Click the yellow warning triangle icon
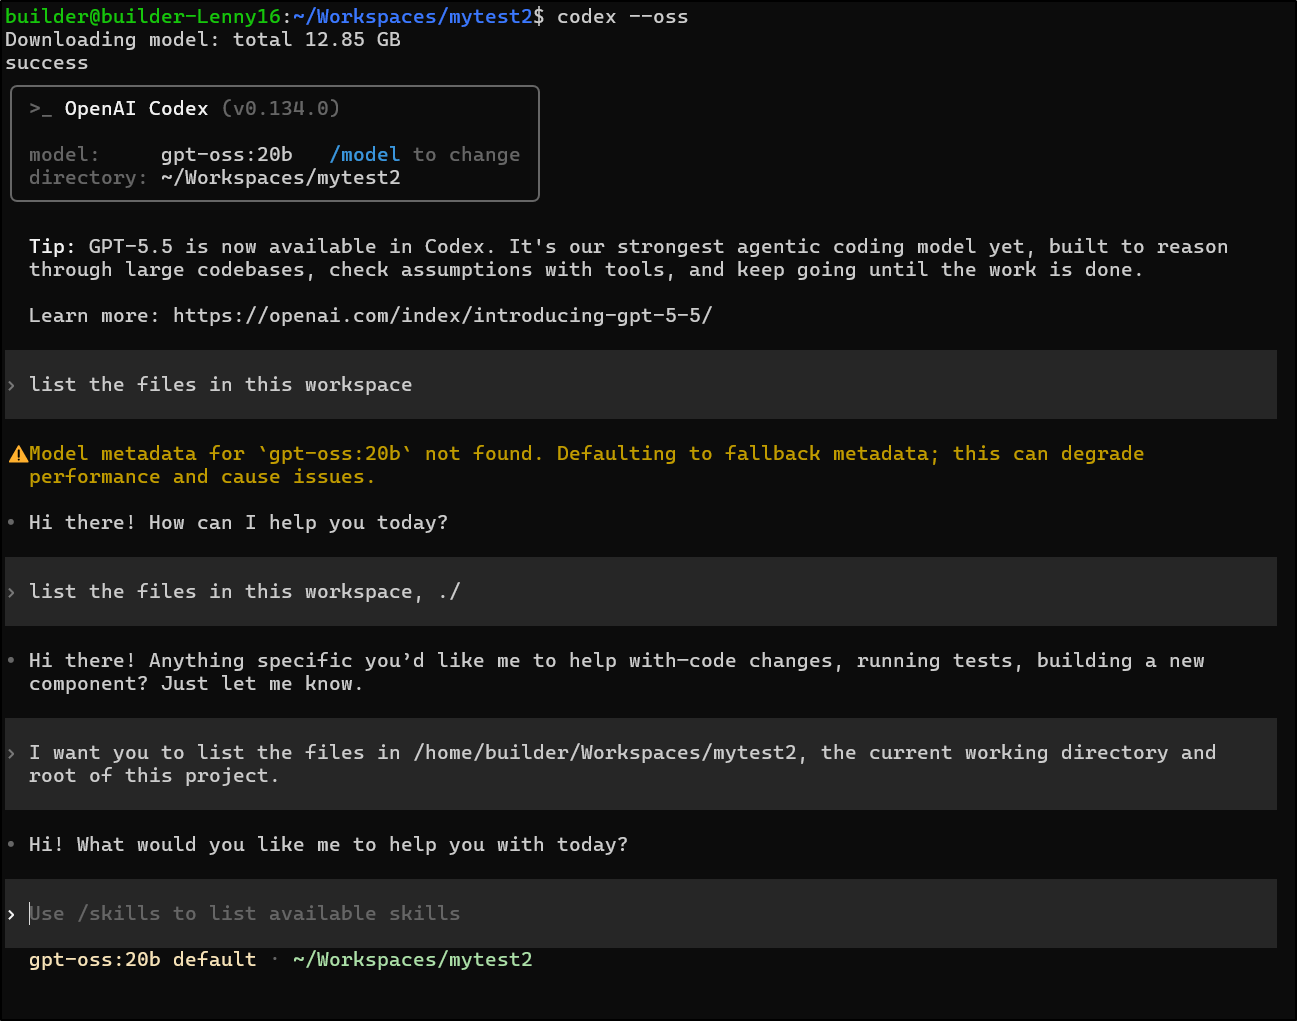The height and width of the screenshot is (1021, 1297). 18,454
